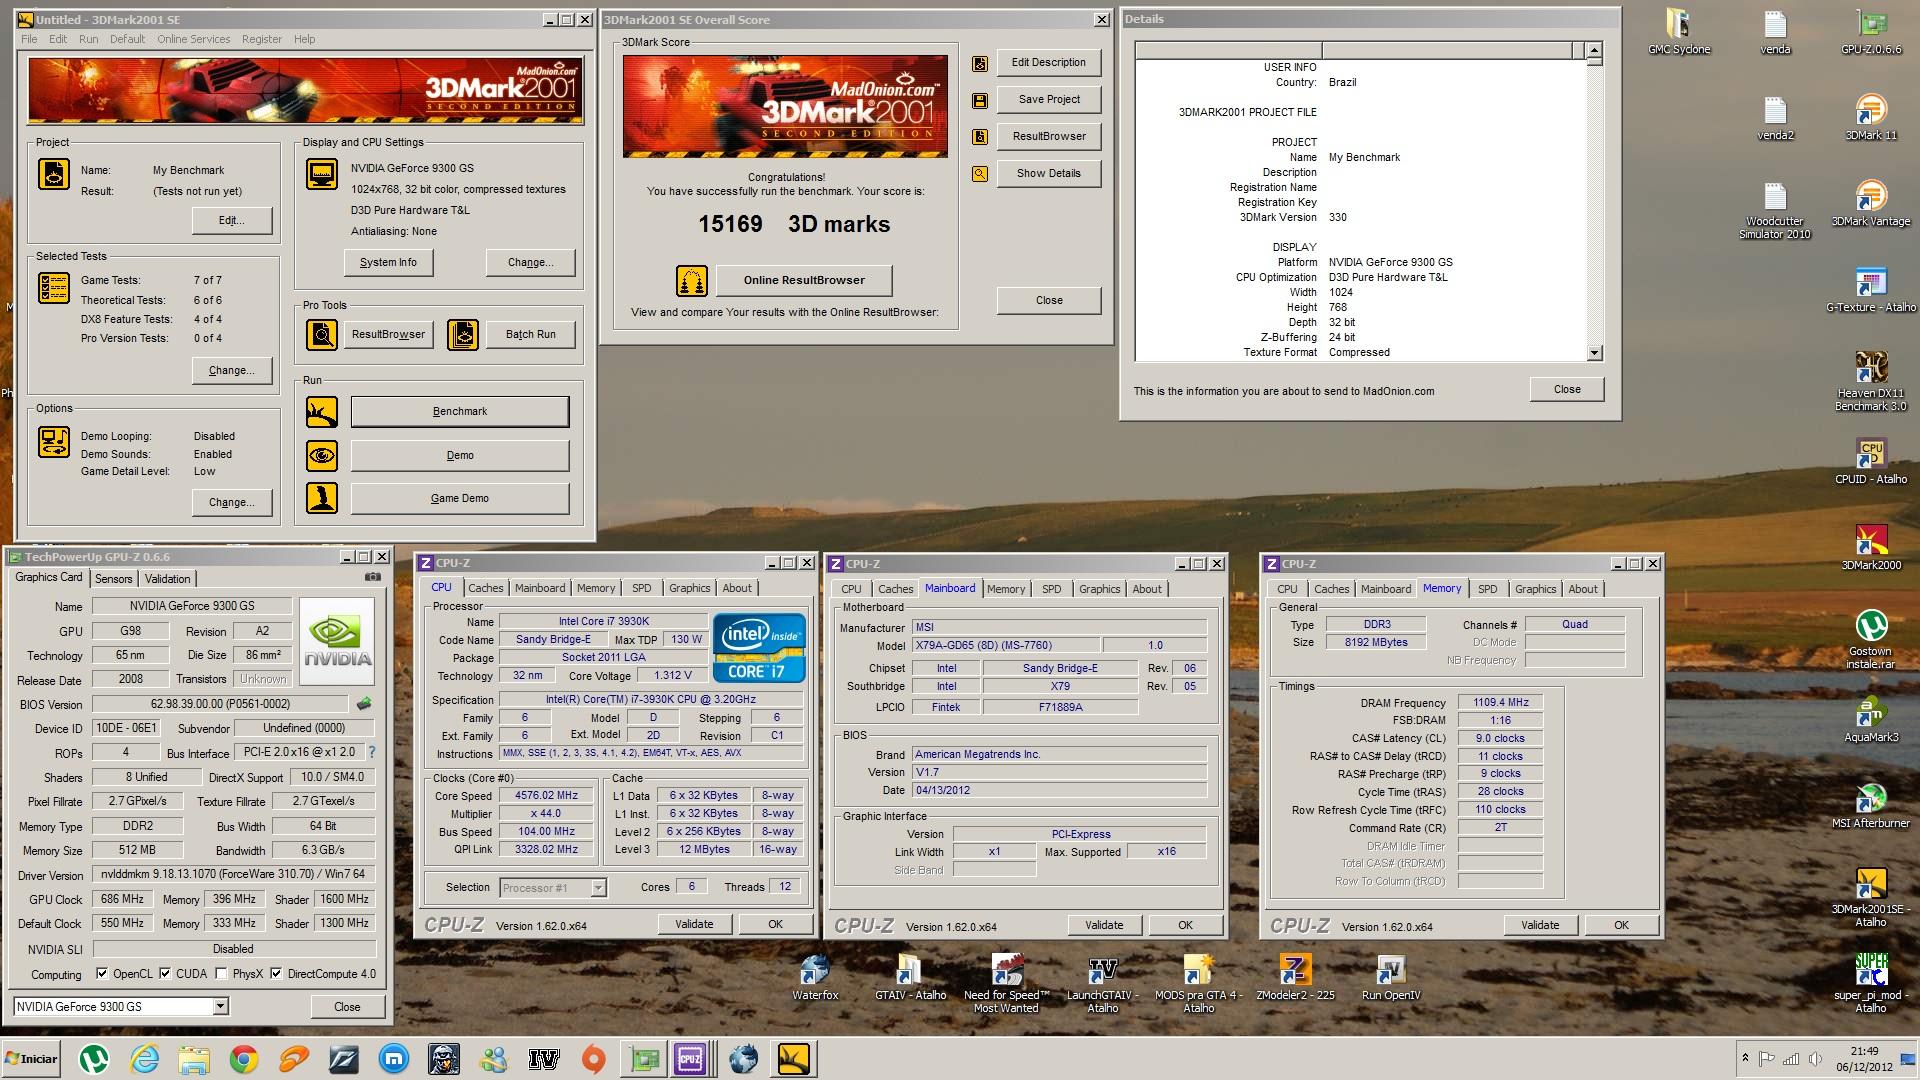
Task: Click Edit... in the Project section
Action: click(232, 221)
